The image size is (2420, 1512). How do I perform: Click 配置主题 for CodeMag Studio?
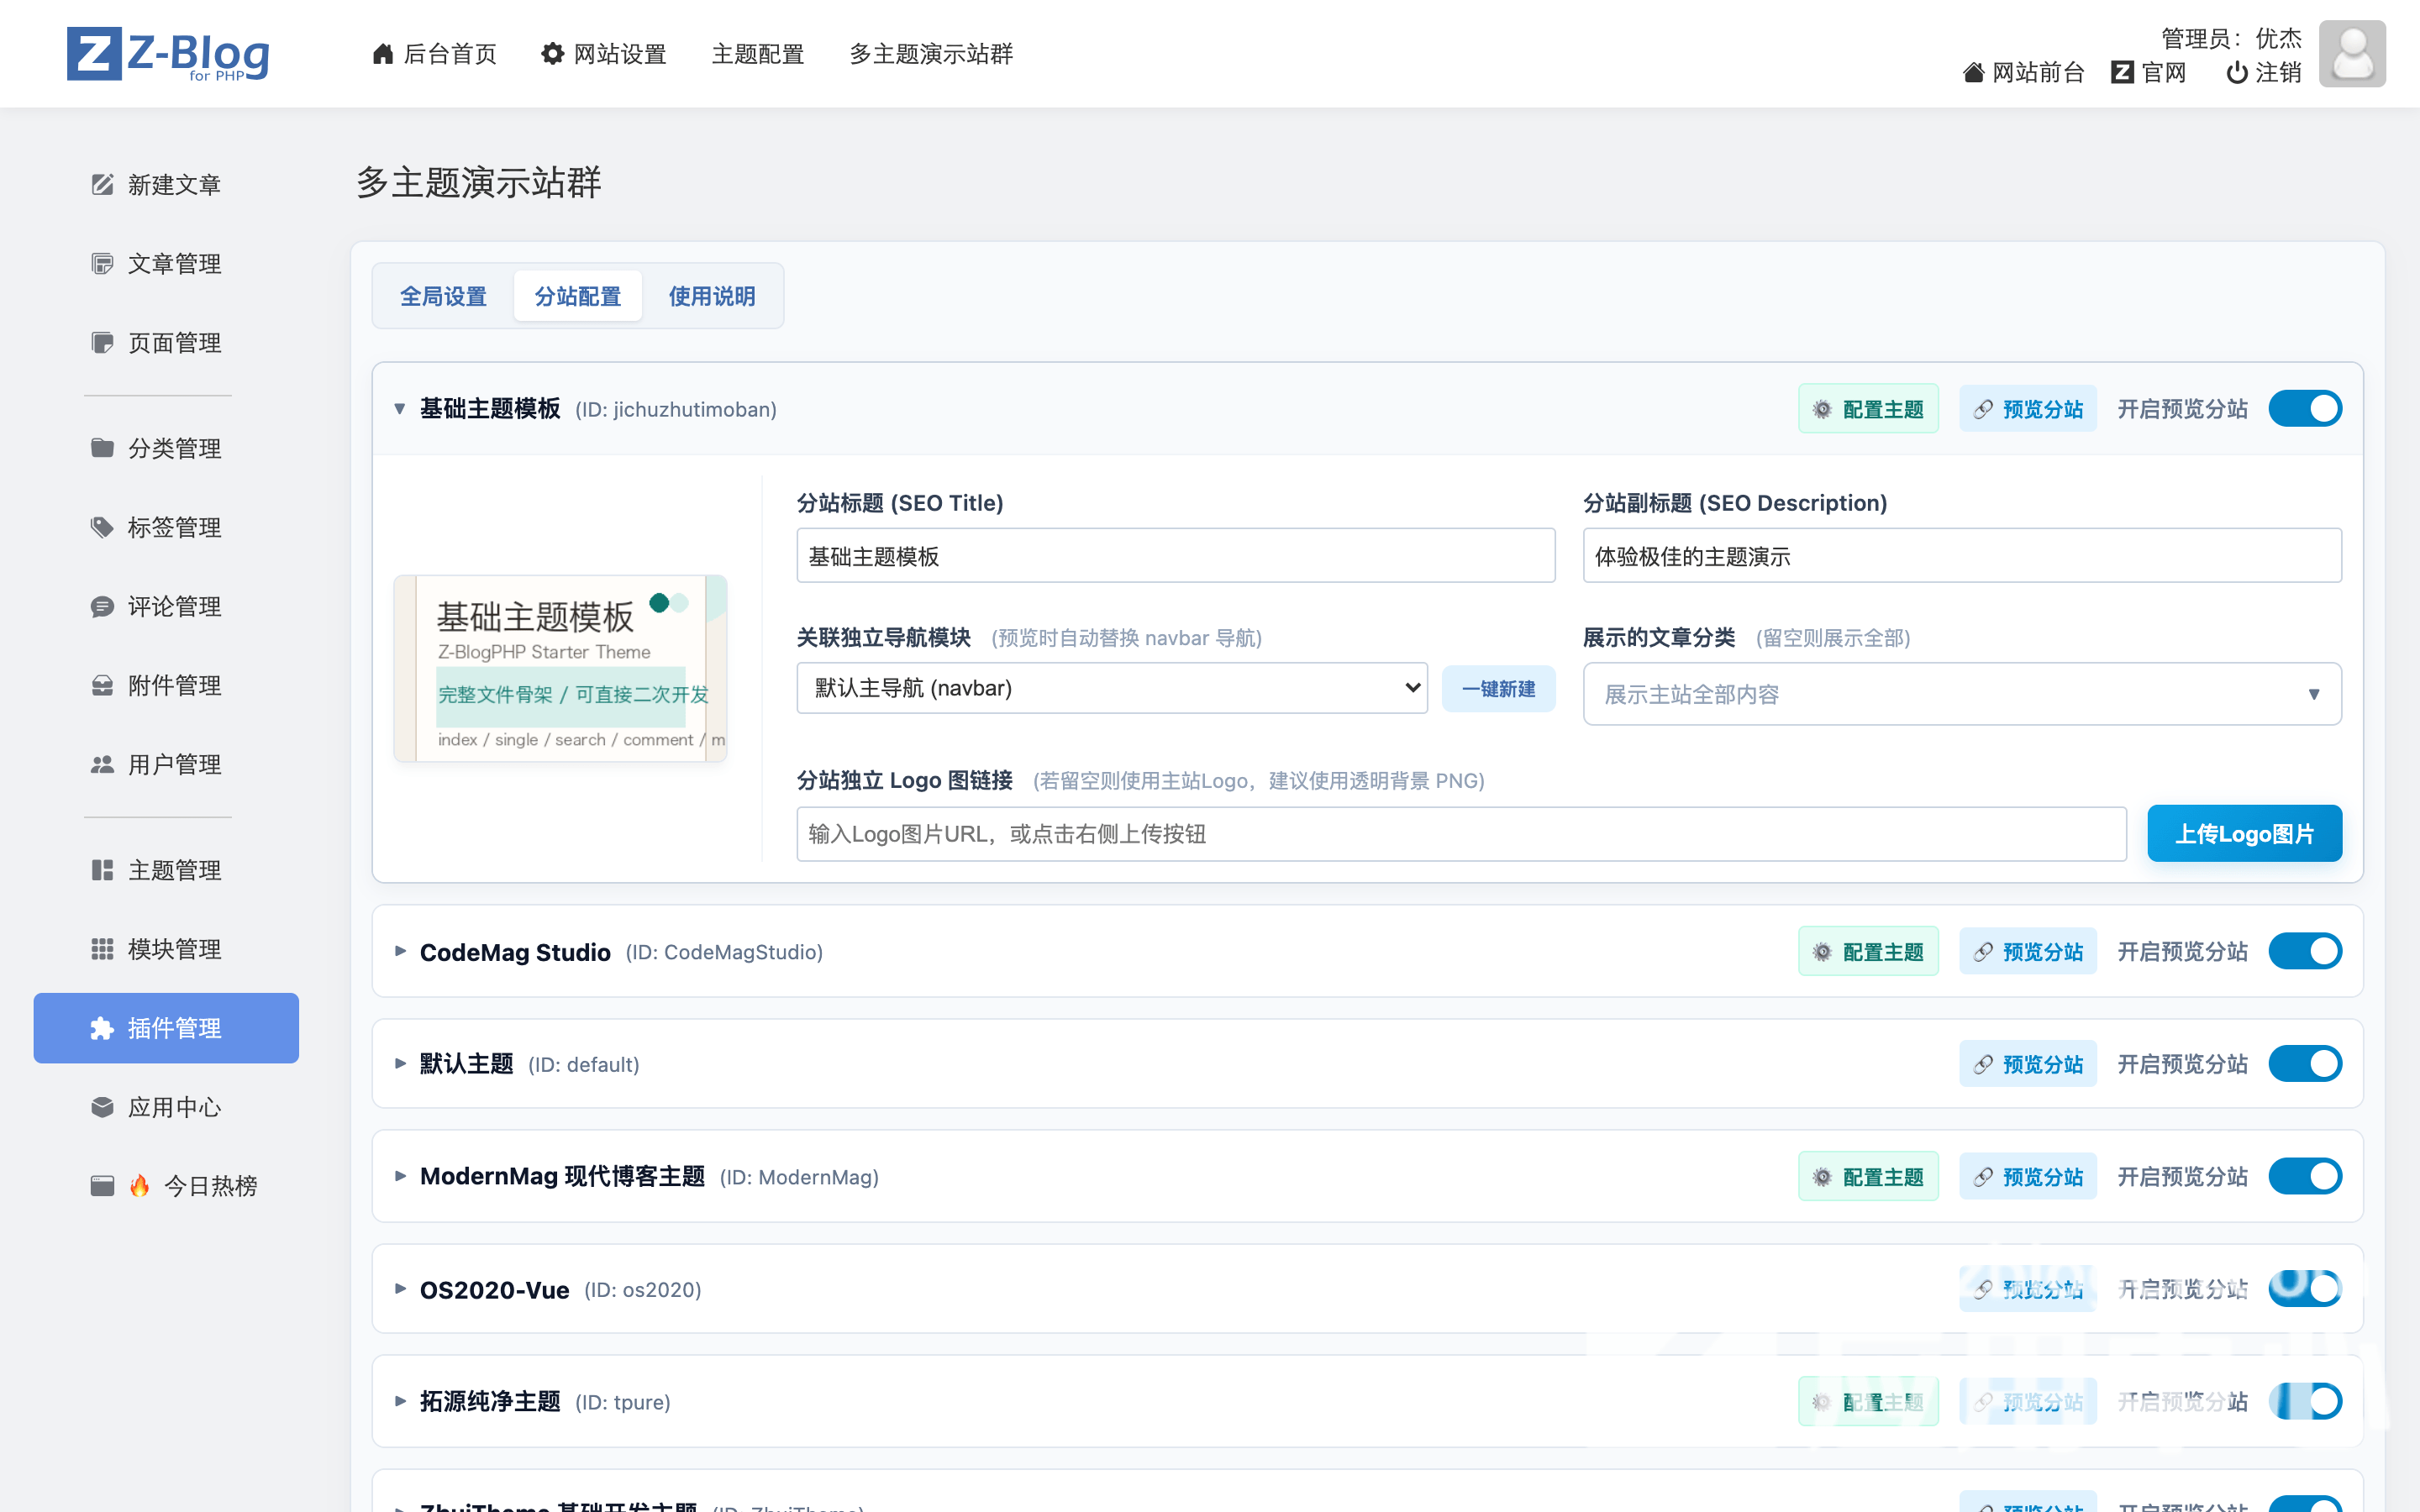point(1868,952)
